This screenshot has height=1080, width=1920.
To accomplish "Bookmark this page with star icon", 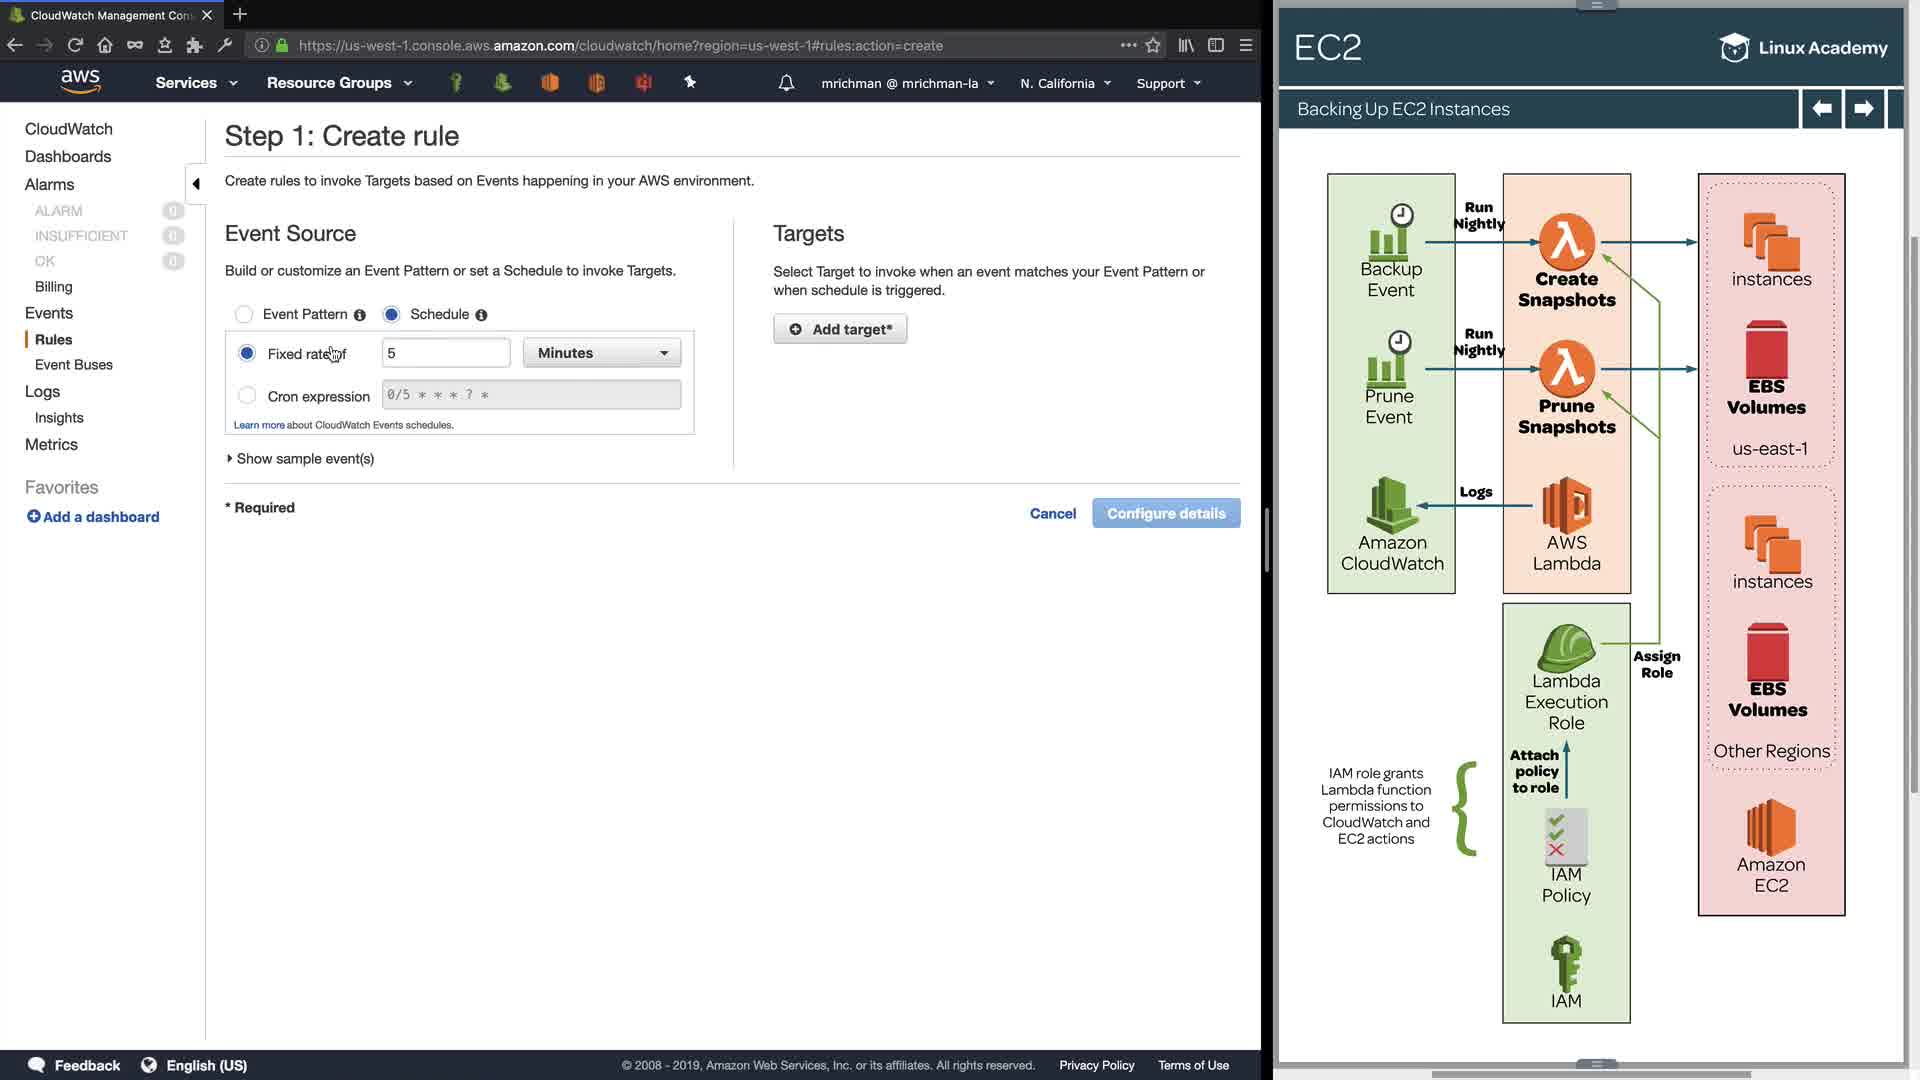I will 1153,45.
